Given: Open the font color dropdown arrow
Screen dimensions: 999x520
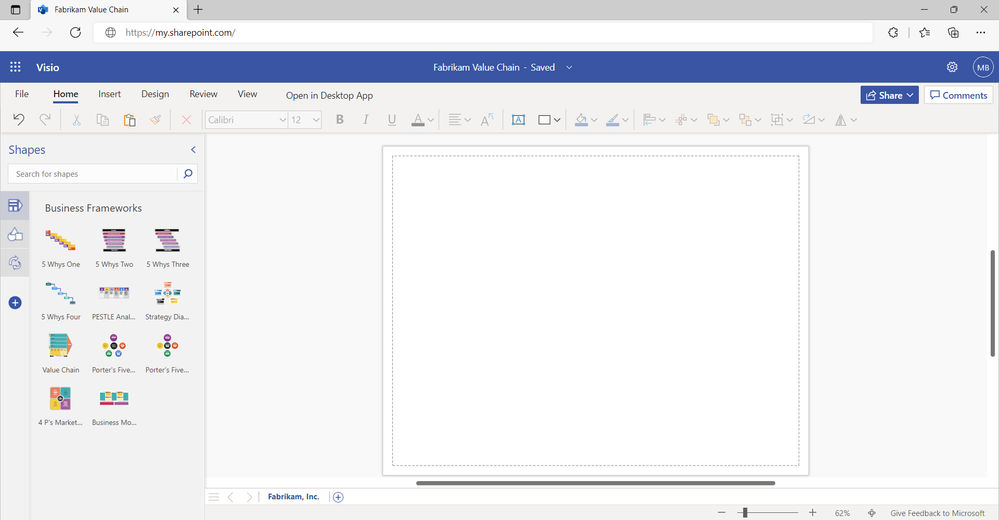Looking at the screenshot, I should point(431,120).
